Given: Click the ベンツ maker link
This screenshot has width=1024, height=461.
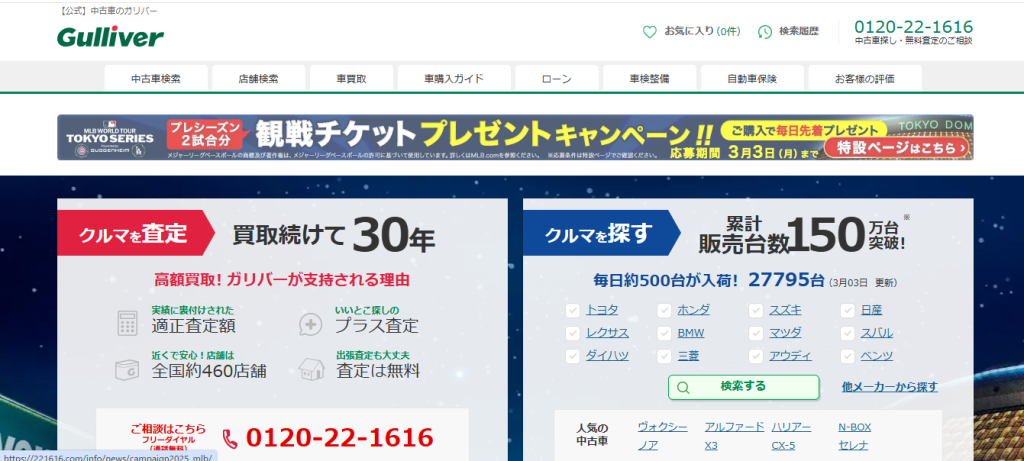Looking at the screenshot, I should (x=876, y=356).
